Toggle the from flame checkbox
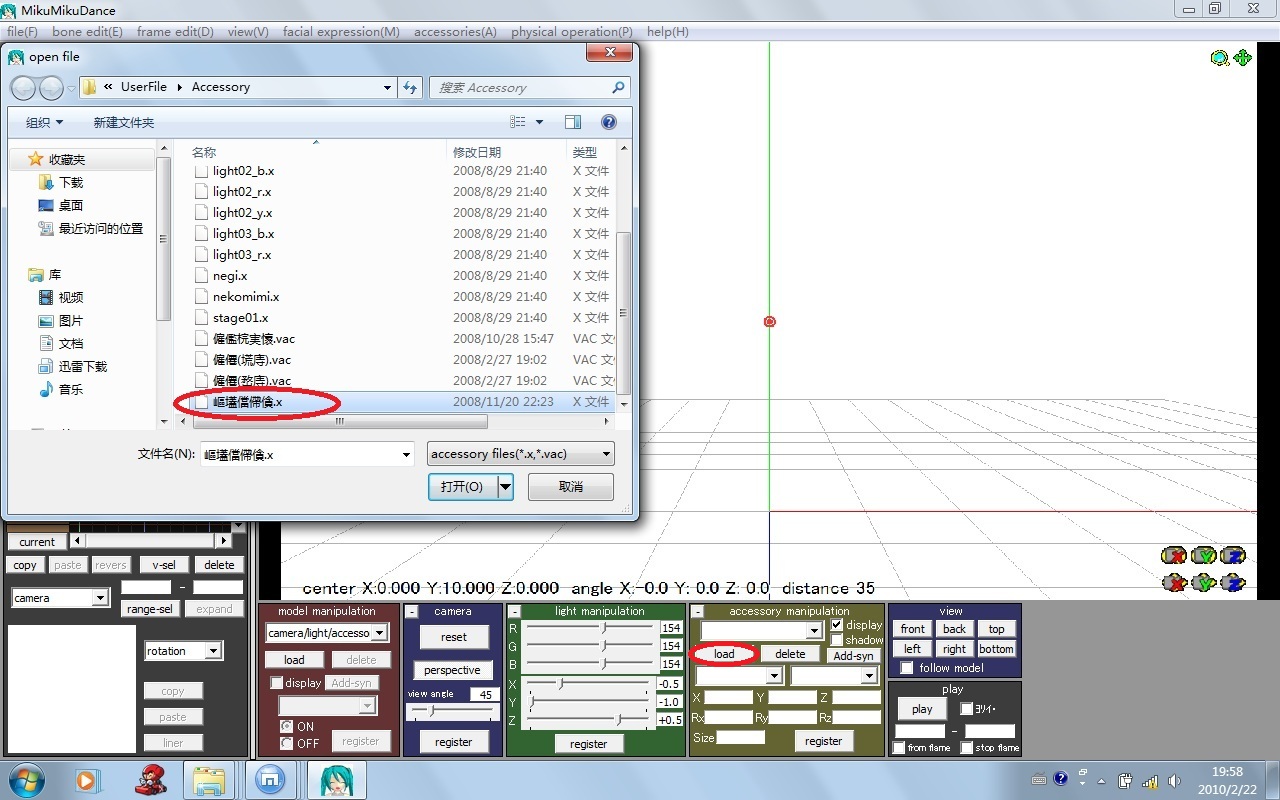 coord(899,748)
